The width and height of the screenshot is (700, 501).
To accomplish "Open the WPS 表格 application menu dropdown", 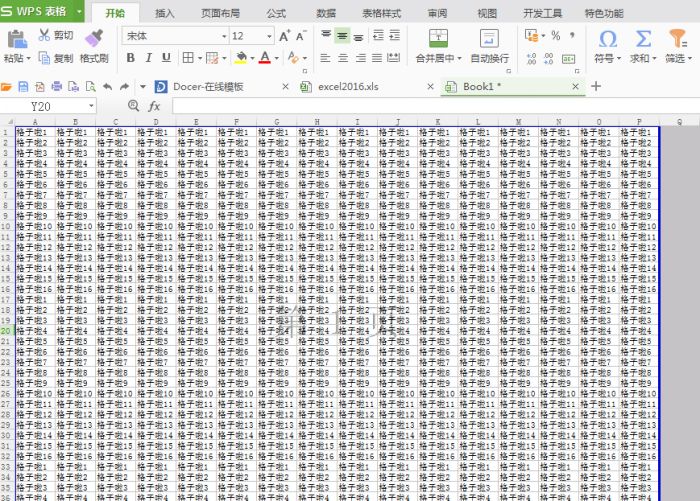I will pyautogui.click(x=79, y=11).
